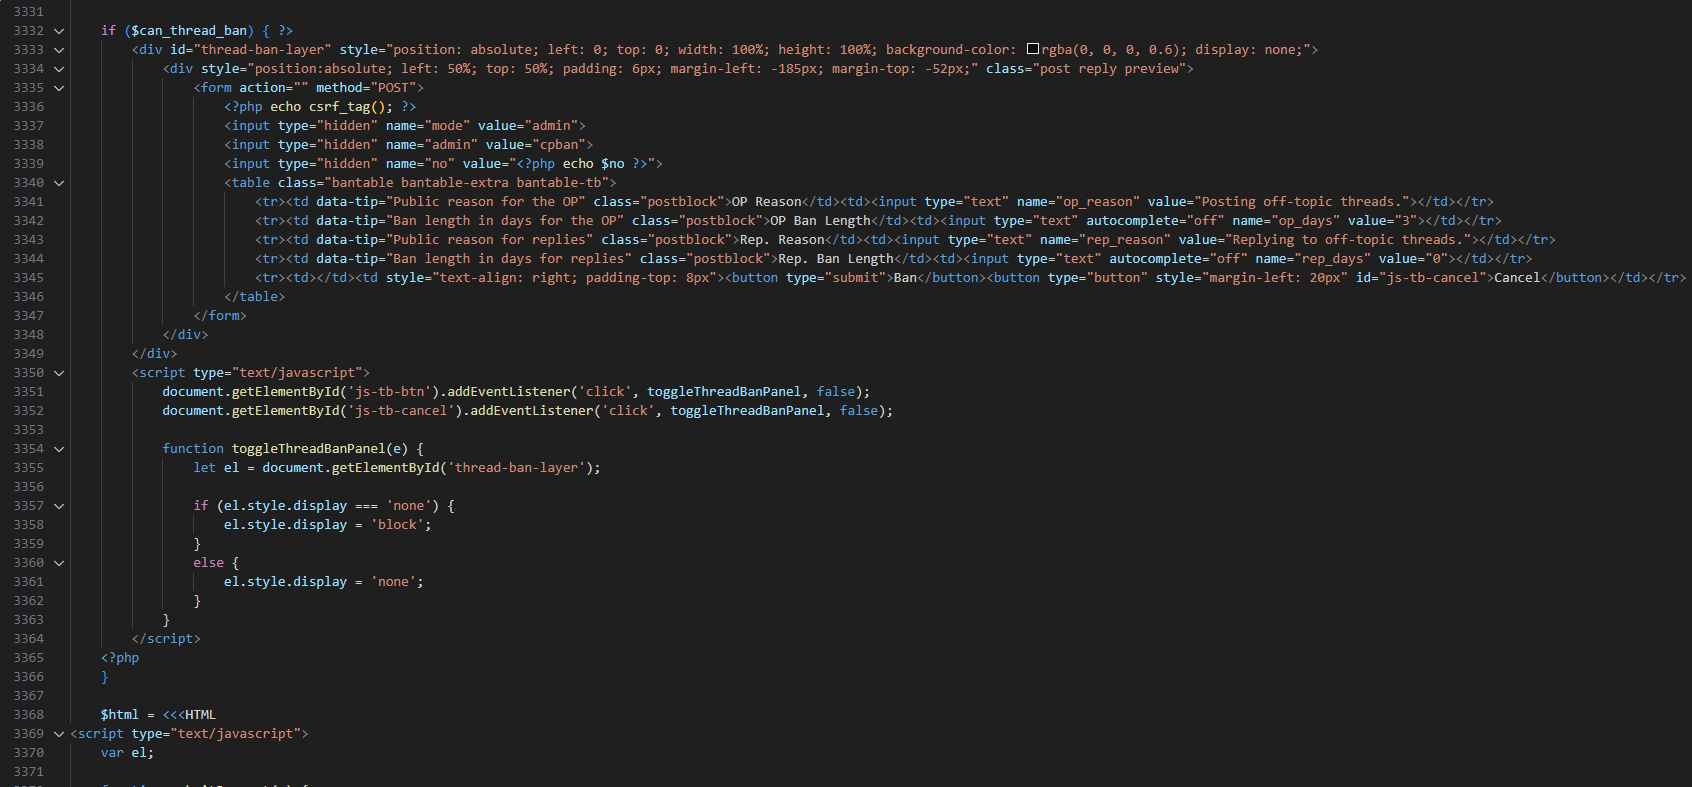Fold the form element at line 3335
This screenshot has height=787, width=1692.
click(x=59, y=88)
